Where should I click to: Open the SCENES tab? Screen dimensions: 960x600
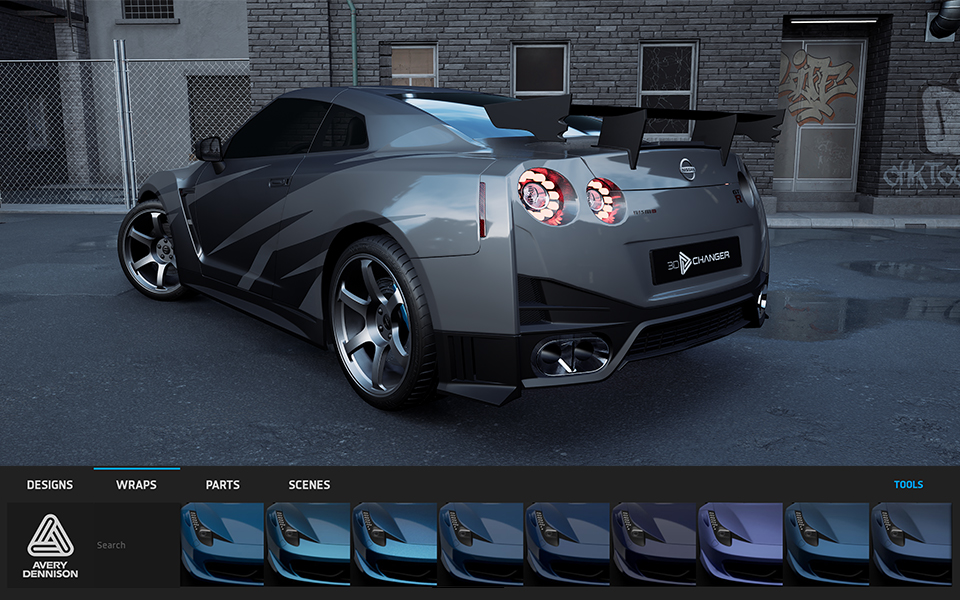[309, 484]
